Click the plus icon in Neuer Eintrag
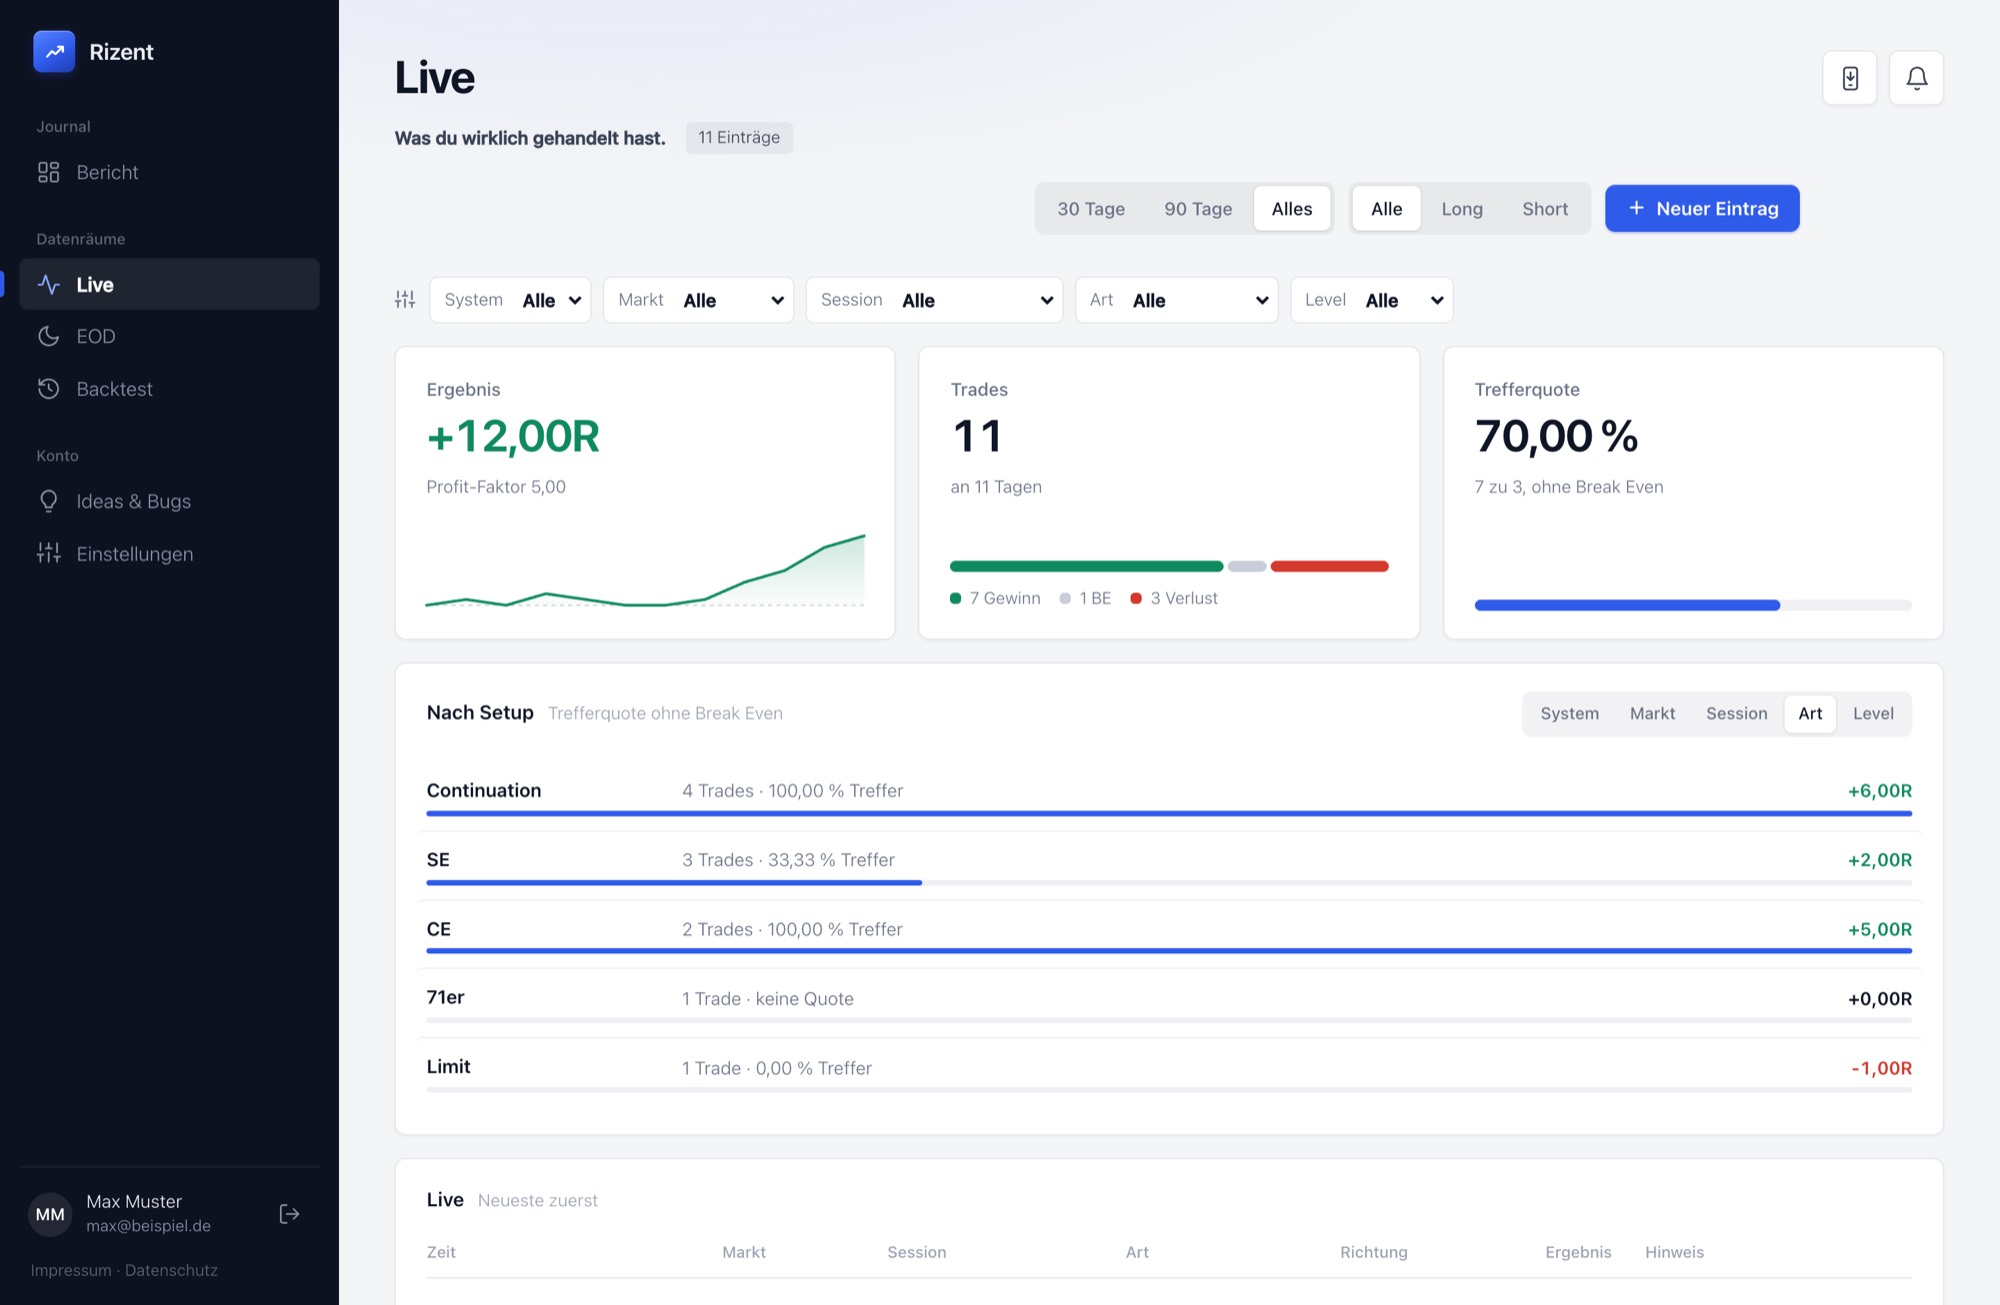Screen dimensions: 2000x1305 (1636, 208)
